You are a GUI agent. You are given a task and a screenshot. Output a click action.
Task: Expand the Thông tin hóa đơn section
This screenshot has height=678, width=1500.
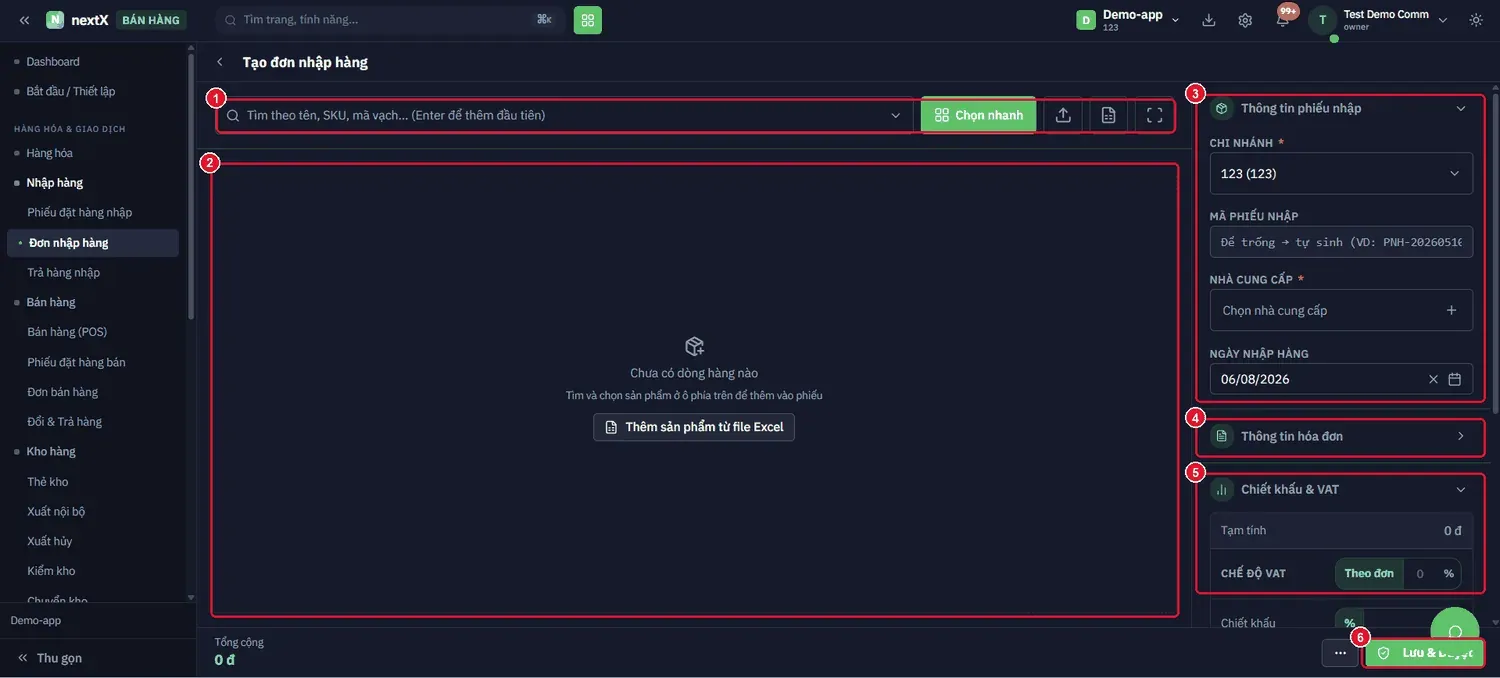1461,436
